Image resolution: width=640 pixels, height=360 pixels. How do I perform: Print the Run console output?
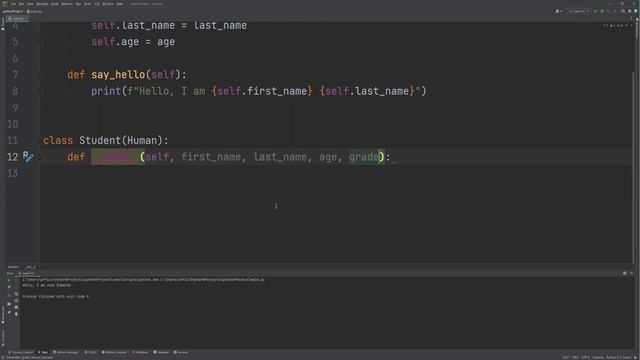(x=16, y=307)
